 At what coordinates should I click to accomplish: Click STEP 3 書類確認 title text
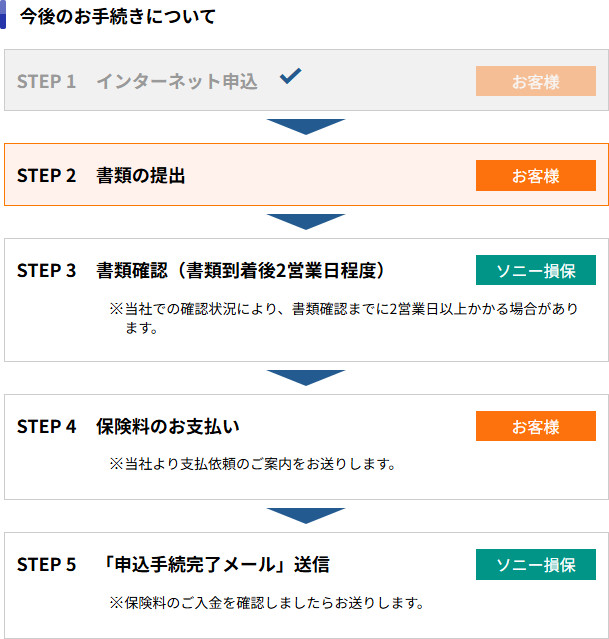[201, 271]
